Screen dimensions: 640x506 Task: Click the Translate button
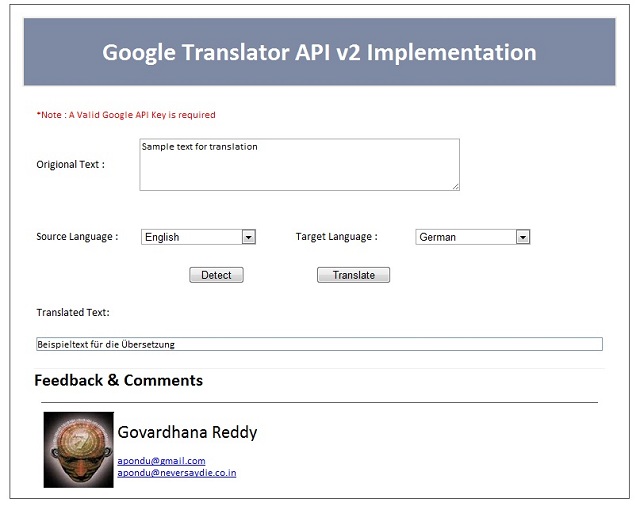coord(353,275)
